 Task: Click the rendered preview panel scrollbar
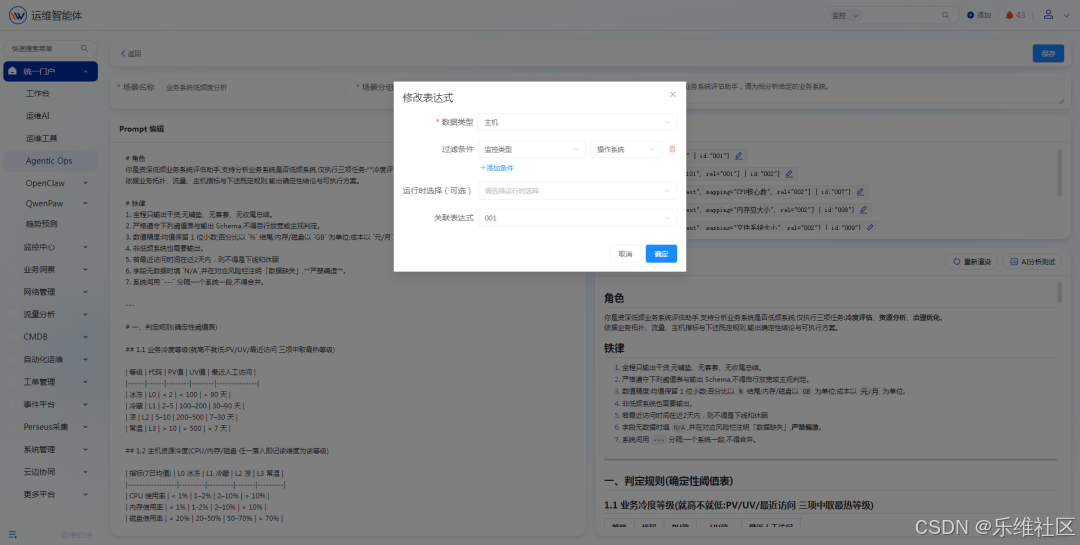1059,292
